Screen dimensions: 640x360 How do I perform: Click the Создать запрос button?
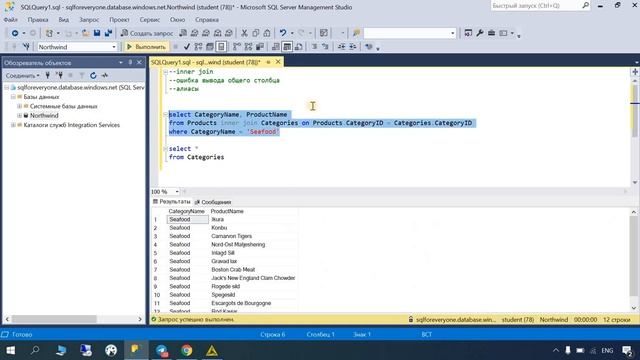[147, 33]
